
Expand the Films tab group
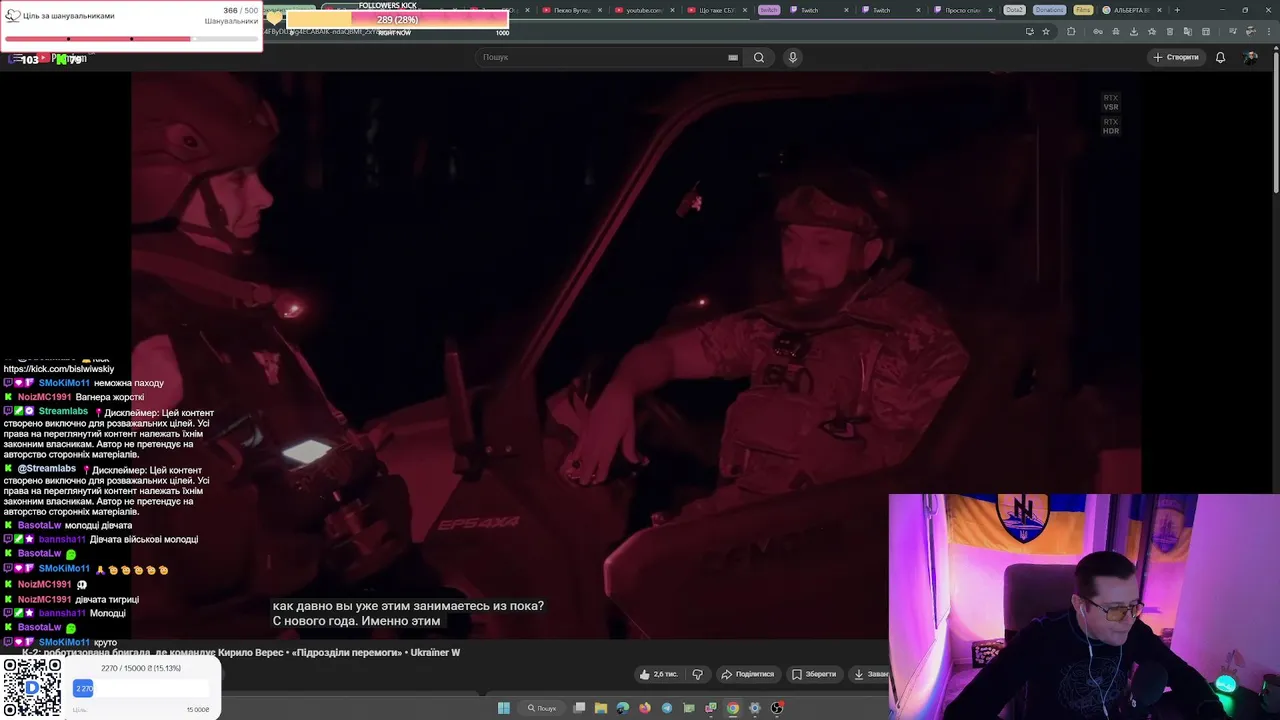pos(1083,10)
